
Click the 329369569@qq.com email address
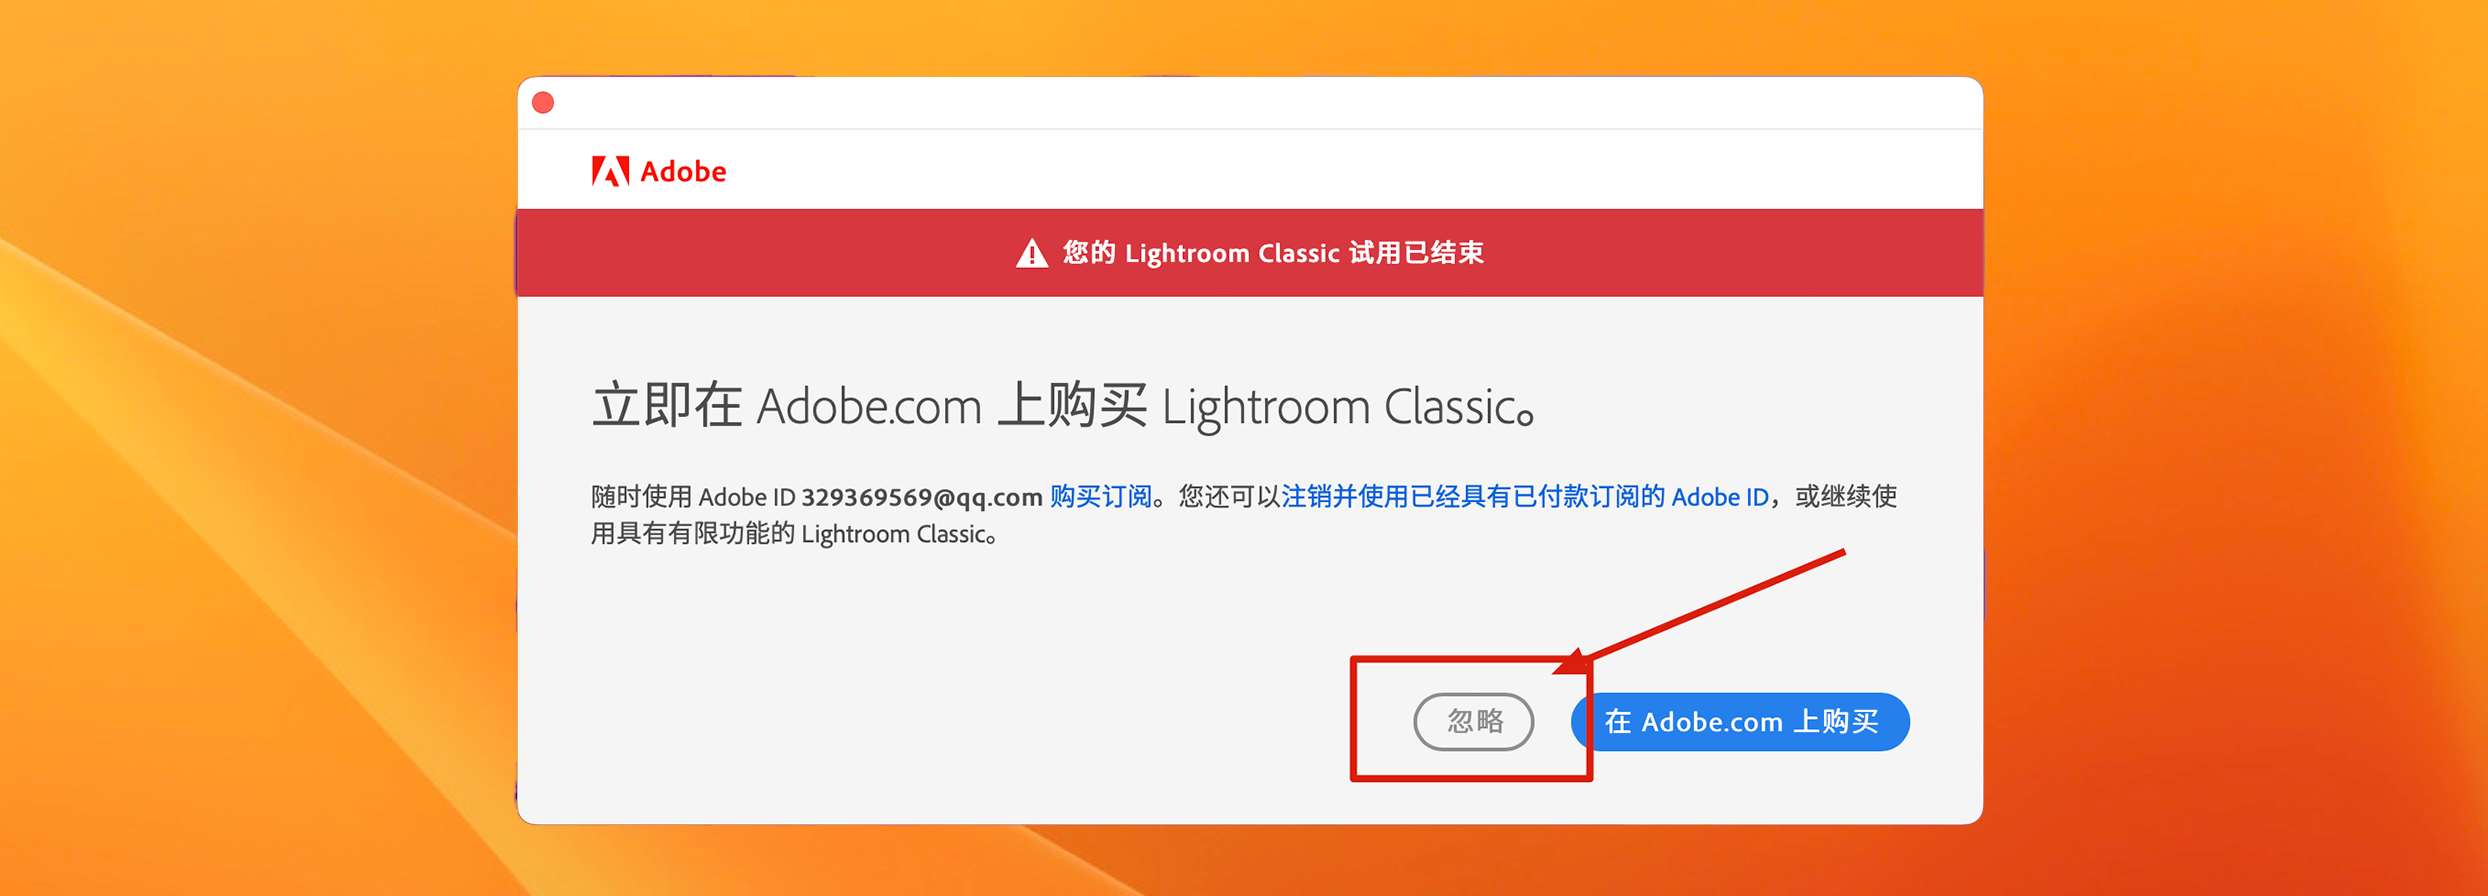922,497
